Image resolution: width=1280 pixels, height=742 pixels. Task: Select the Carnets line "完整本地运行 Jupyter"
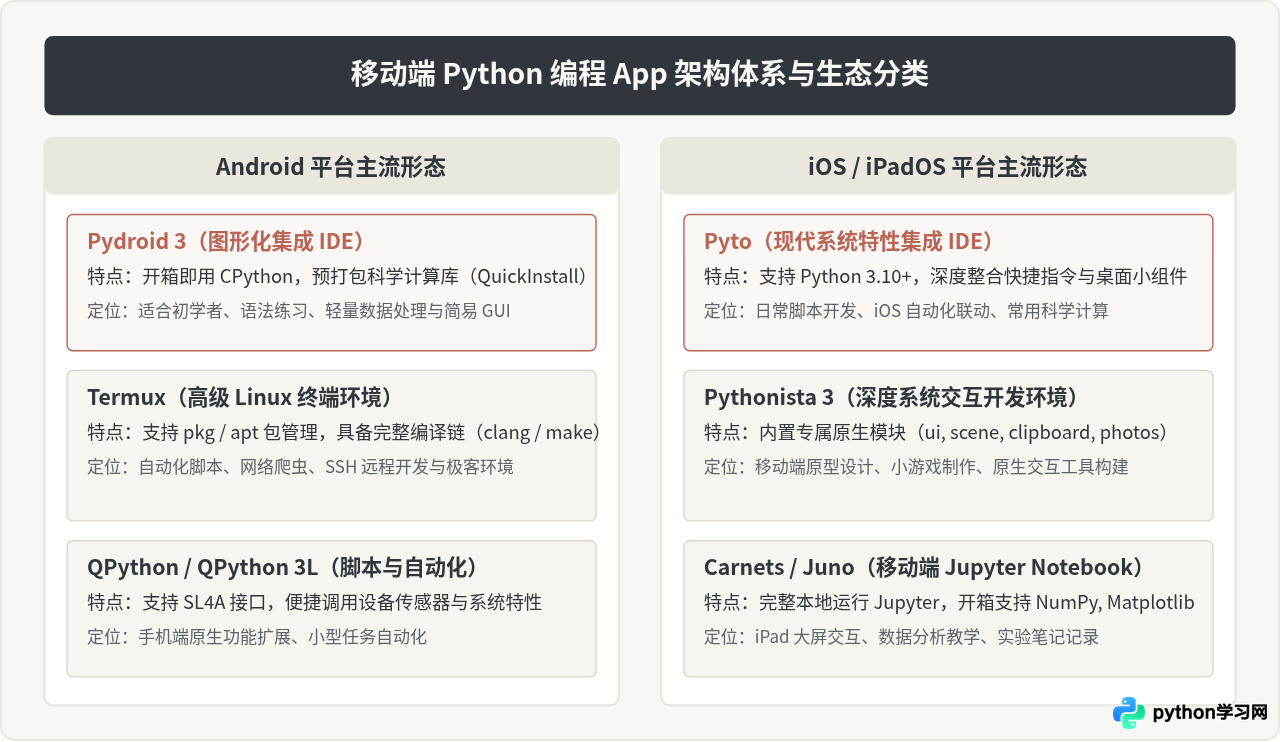851,602
